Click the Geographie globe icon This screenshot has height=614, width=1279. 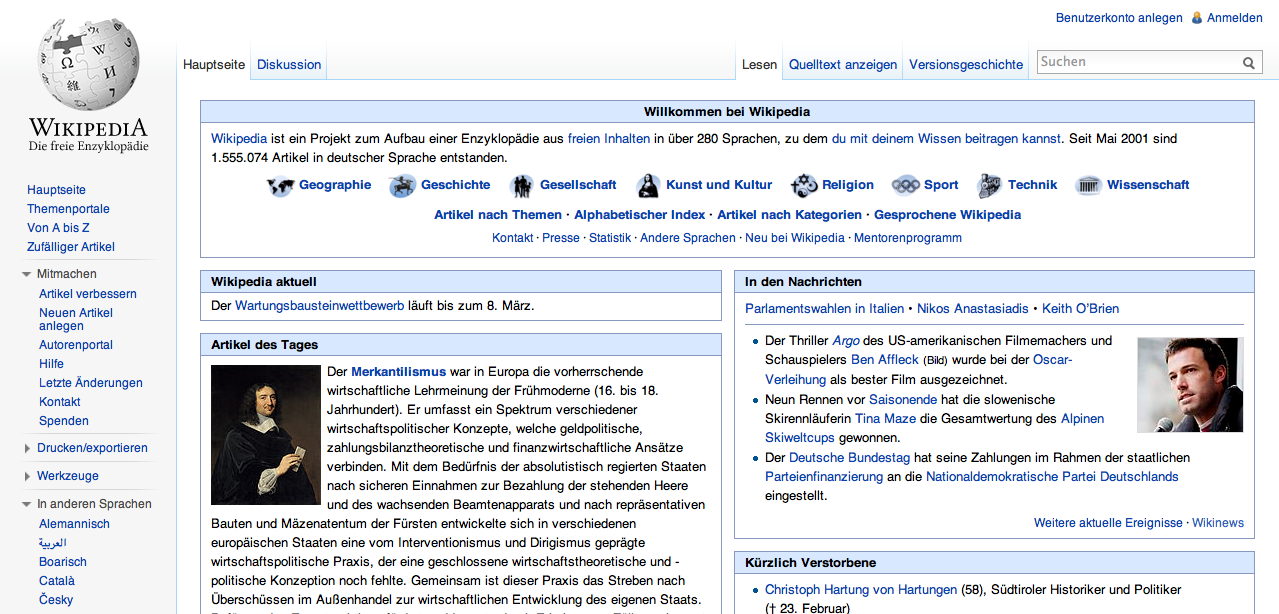pyautogui.click(x=281, y=186)
